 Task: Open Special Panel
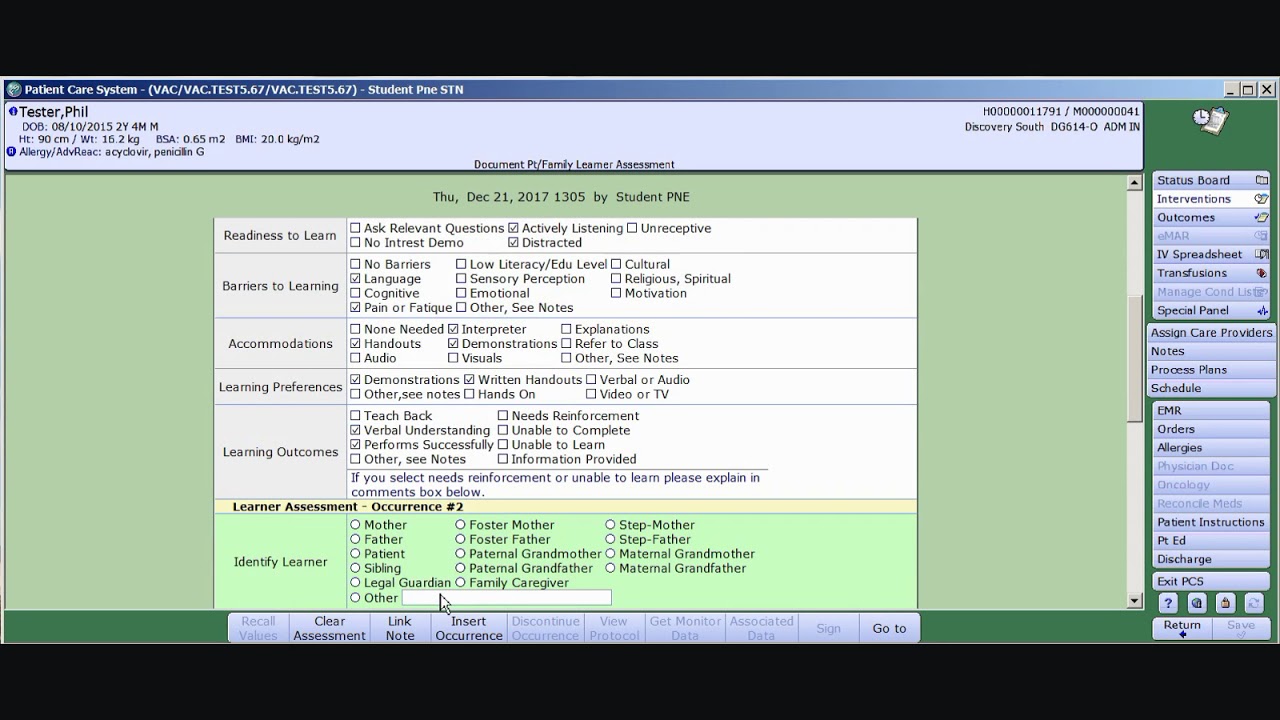(1211, 310)
